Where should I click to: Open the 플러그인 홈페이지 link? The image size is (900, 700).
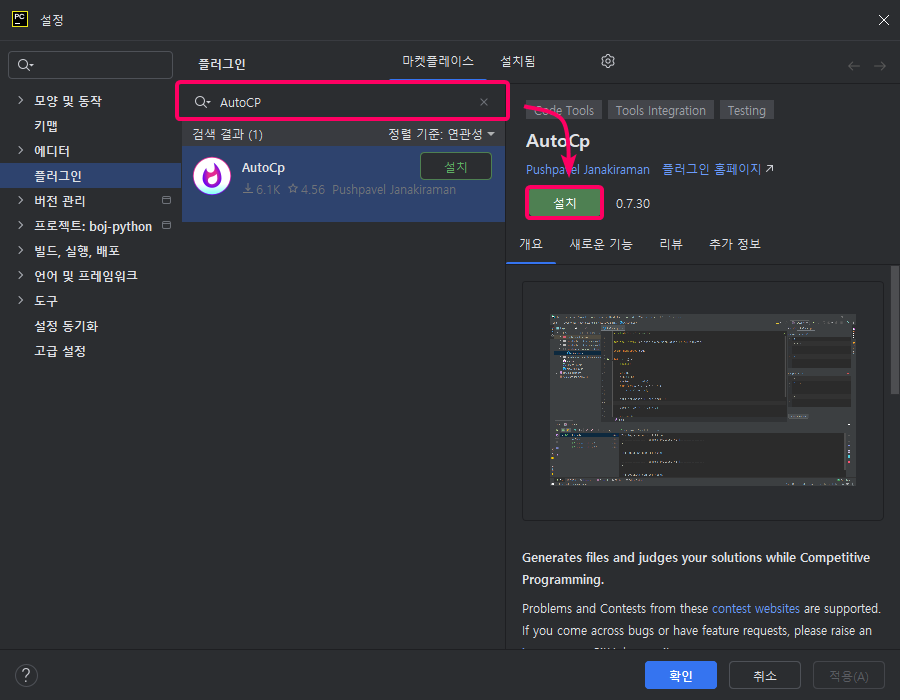tap(717, 169)
